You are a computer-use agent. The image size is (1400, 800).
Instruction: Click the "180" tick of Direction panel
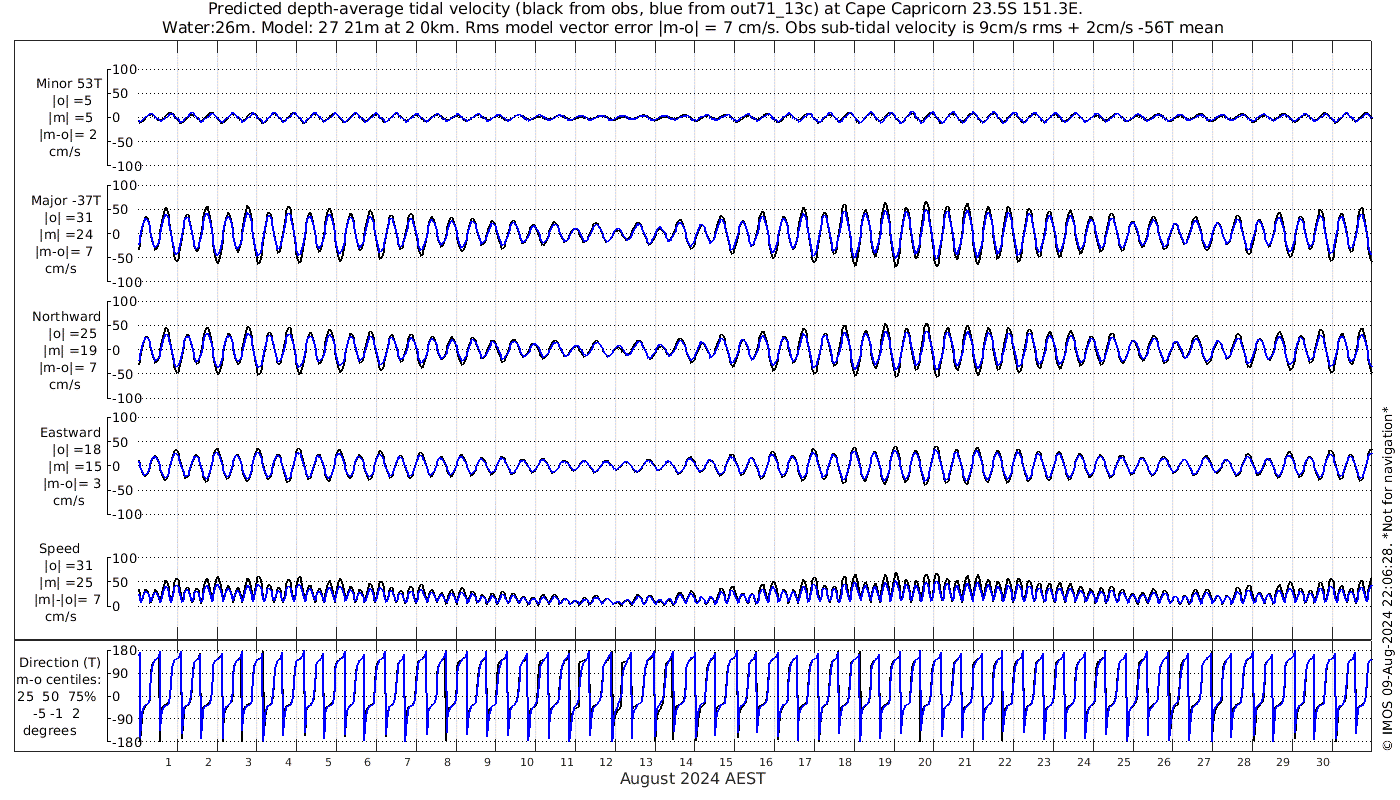coord(124,651)
